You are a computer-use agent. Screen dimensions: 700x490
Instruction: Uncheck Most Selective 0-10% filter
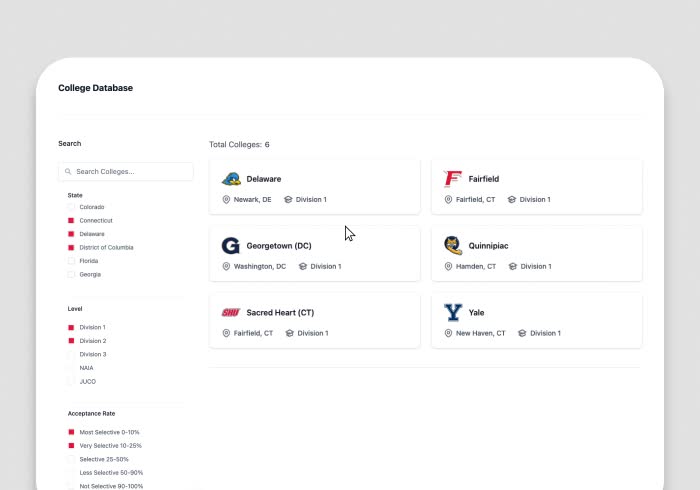tap(71, 432)
